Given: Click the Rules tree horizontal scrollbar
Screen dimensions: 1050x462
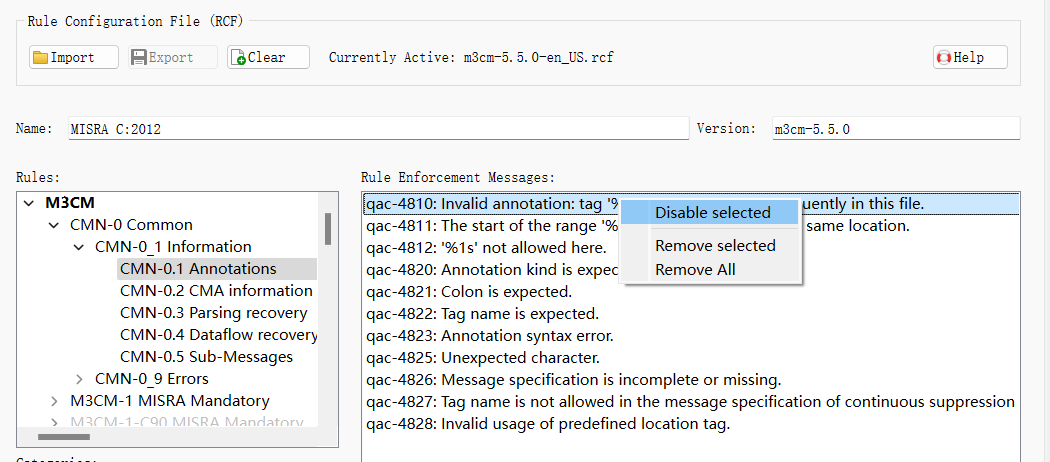Looking at the screenshot, I should (80, 437).
